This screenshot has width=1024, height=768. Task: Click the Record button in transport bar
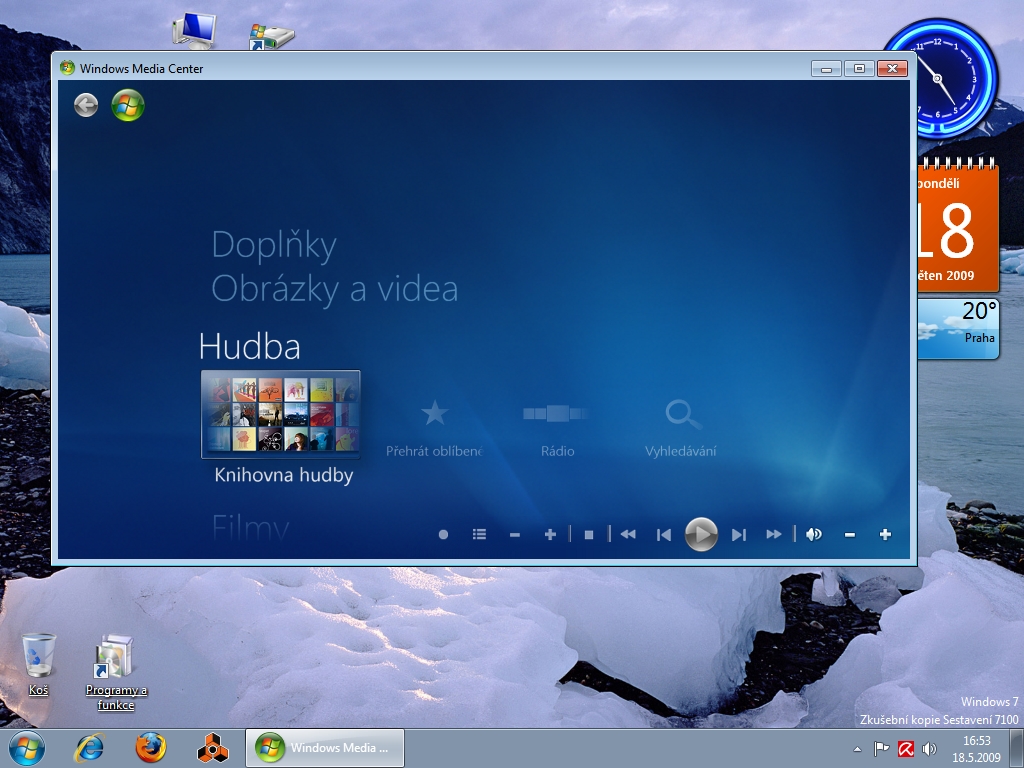pyautogui.click(x=443, y=534)
